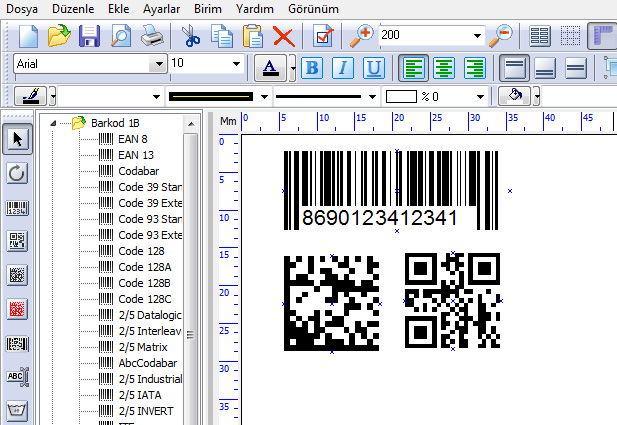This screenshot has height=425, width=617.
Task: Open the line style dropdown
Action: click(x=372, y=97)
